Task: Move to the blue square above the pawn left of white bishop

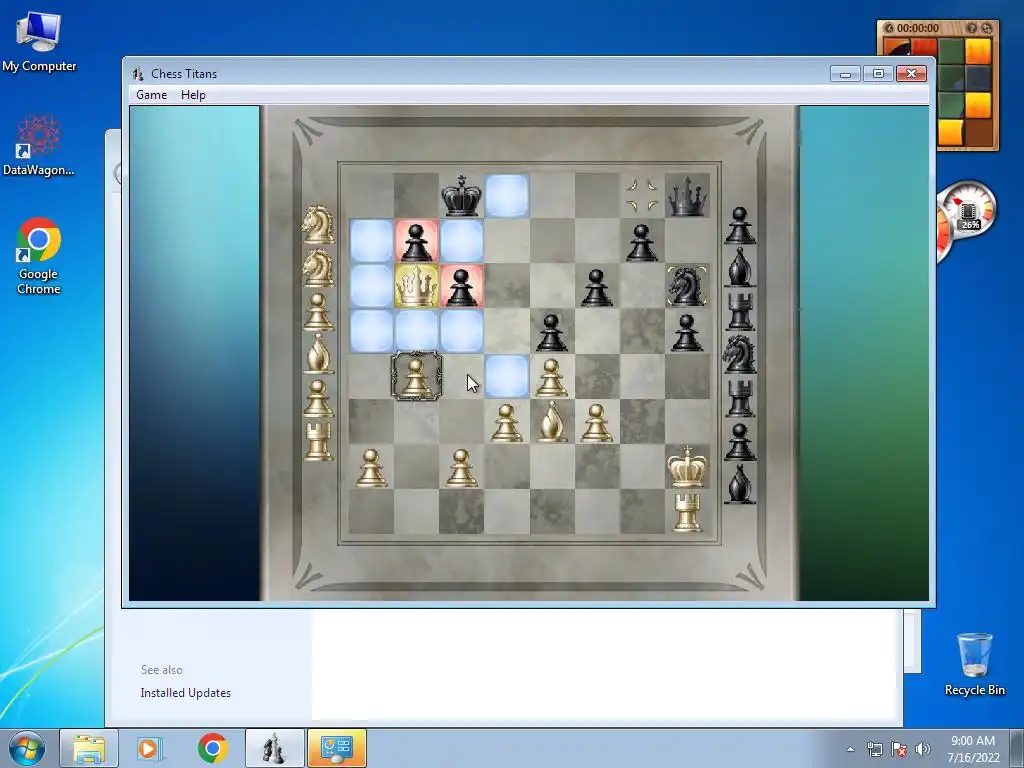Action: (506, 376)
